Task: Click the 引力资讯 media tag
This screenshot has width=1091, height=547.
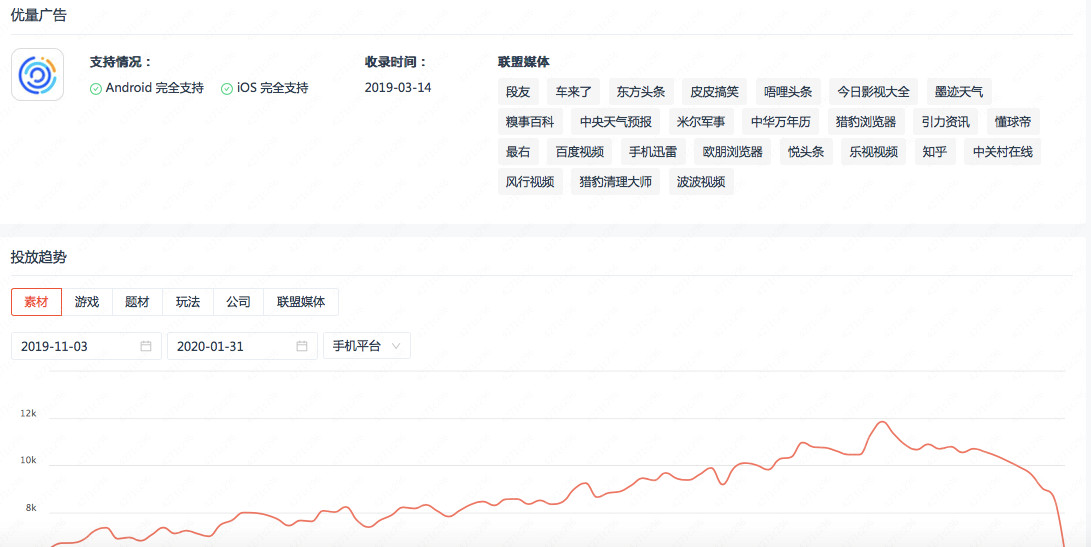Action: [946, 122]
